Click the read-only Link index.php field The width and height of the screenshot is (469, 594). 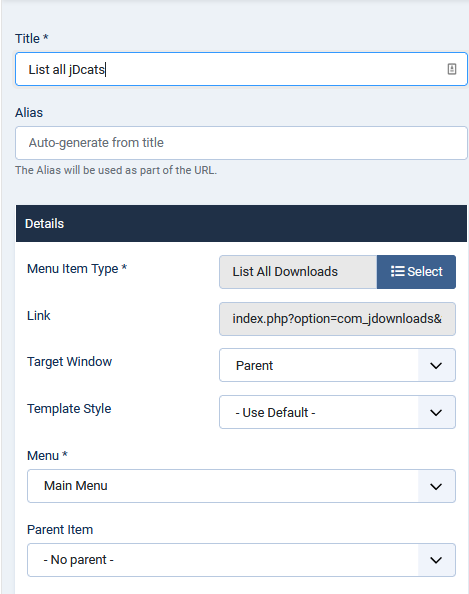coord(337,319)
